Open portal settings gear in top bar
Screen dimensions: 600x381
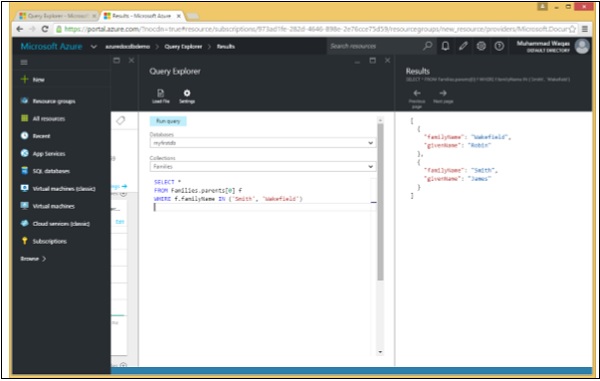click(x=481, y=46)
